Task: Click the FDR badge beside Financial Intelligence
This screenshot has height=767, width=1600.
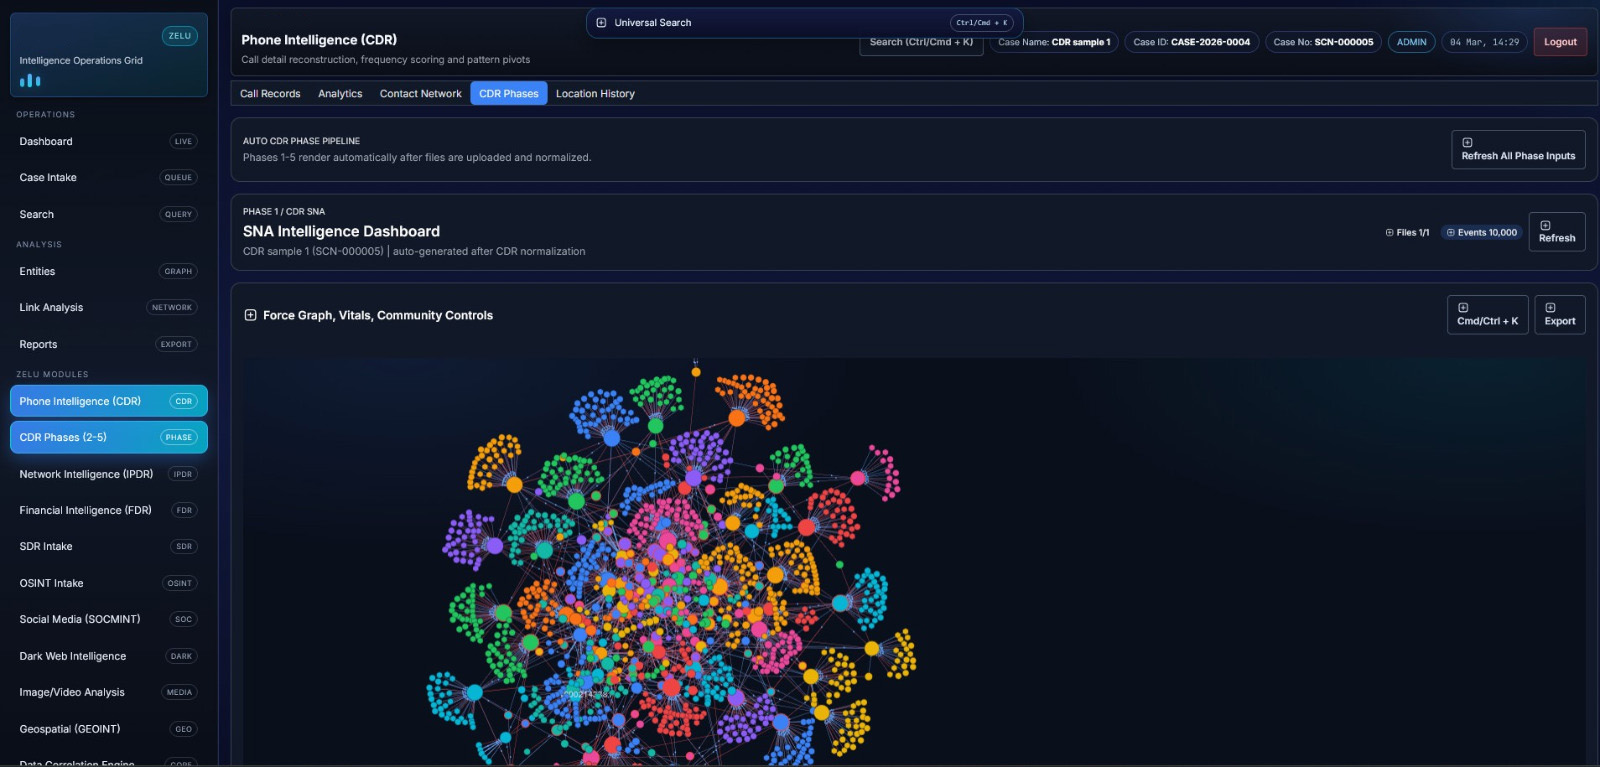Action: pyautogui.click(x=184, y=511)
